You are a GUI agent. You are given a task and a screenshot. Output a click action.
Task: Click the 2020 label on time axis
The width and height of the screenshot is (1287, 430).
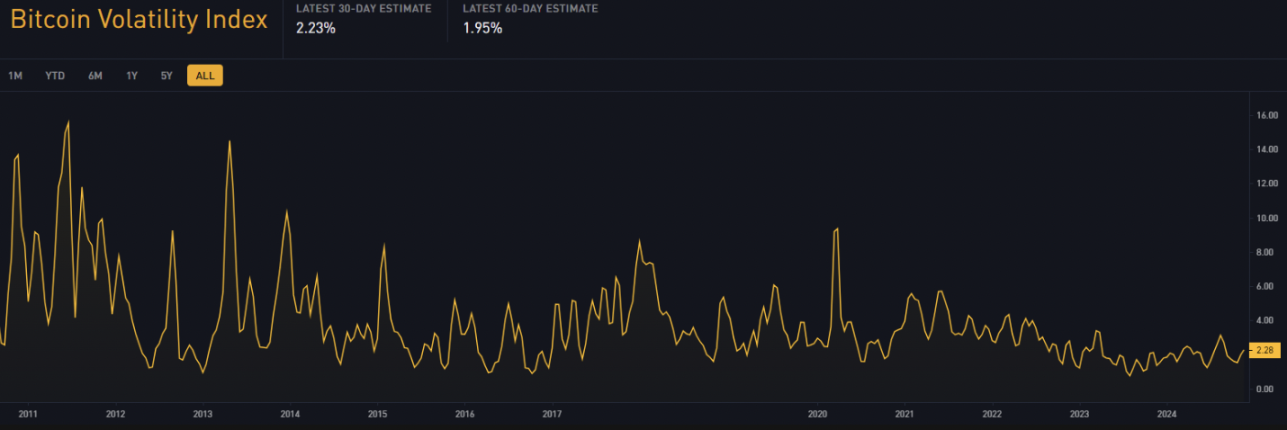(817, 414)
